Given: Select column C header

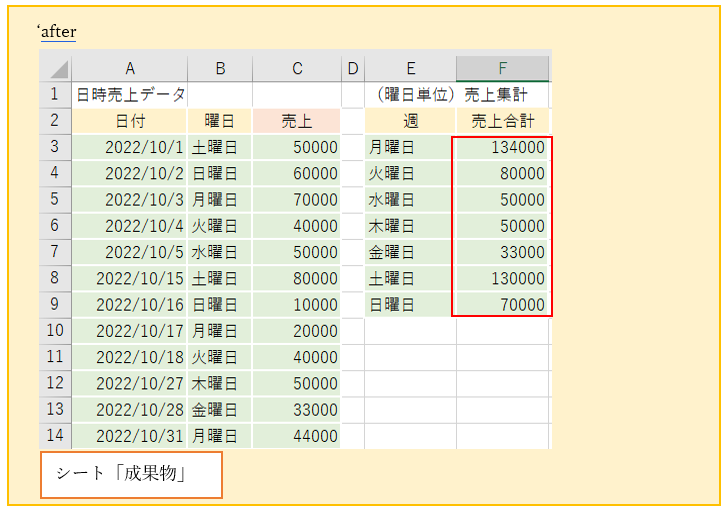Looking at the screenshot, I should pos(297,69).
